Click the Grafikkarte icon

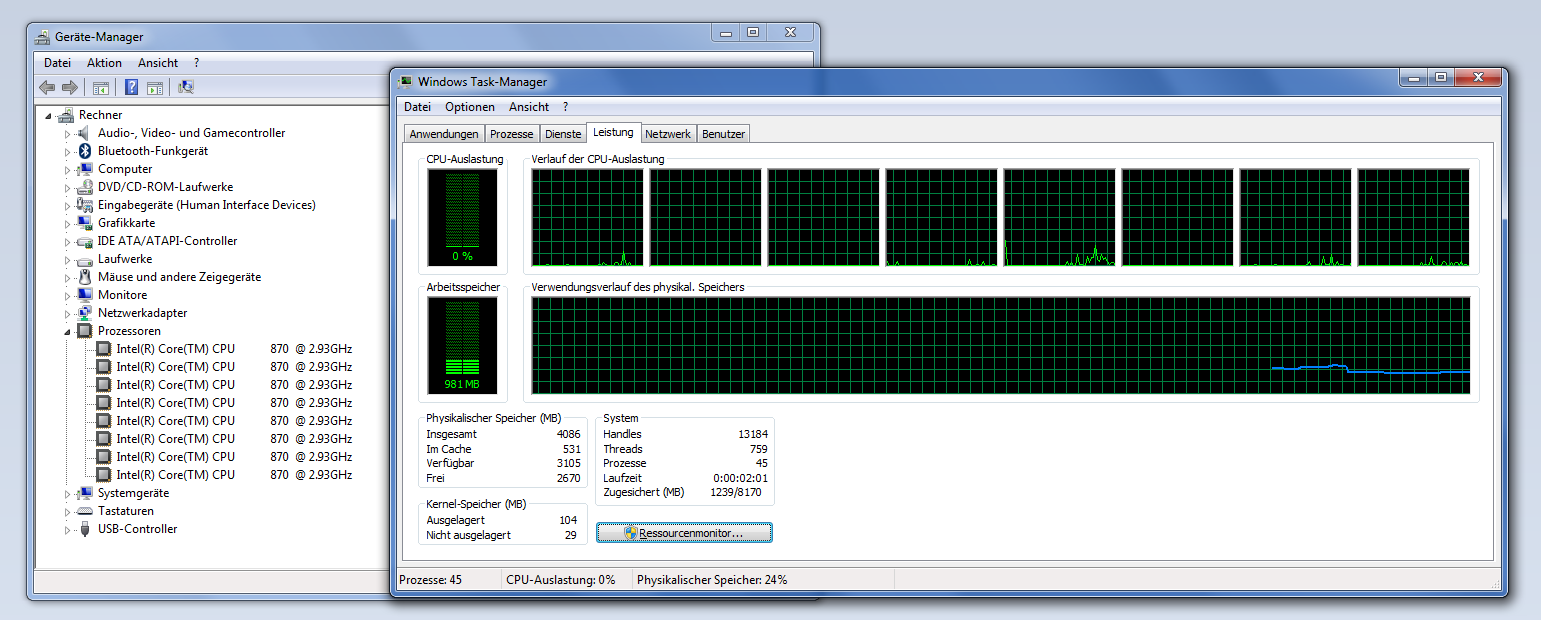[x=85, y=223]
